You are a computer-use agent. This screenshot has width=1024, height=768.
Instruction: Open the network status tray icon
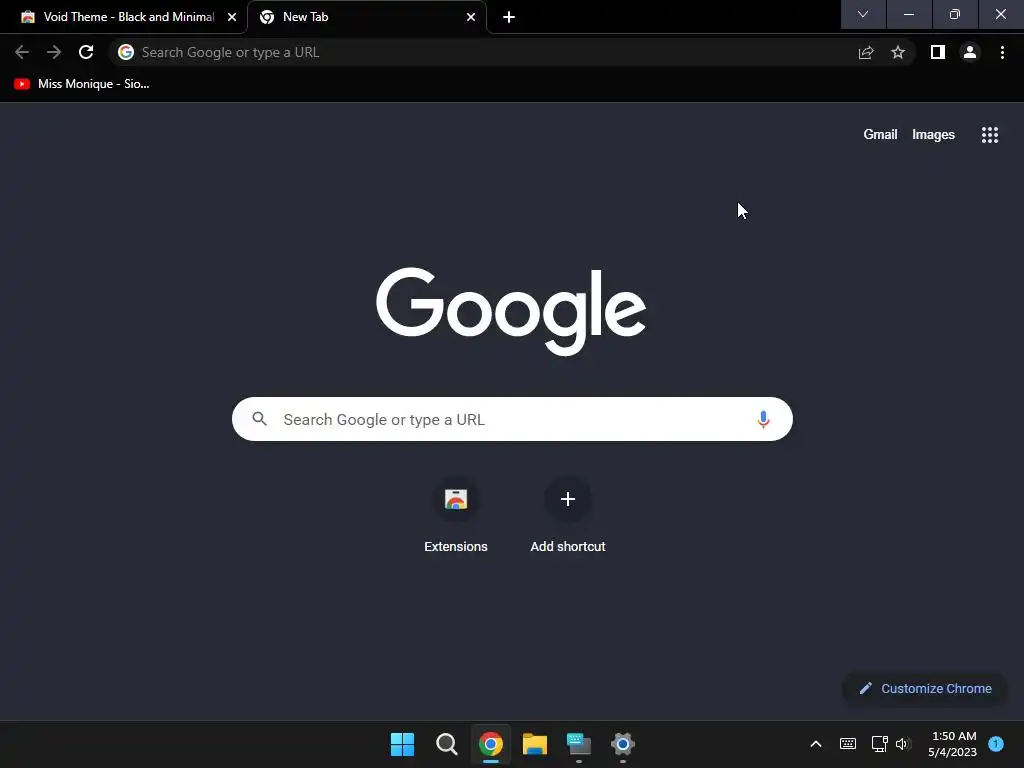(x=879, y=744)
